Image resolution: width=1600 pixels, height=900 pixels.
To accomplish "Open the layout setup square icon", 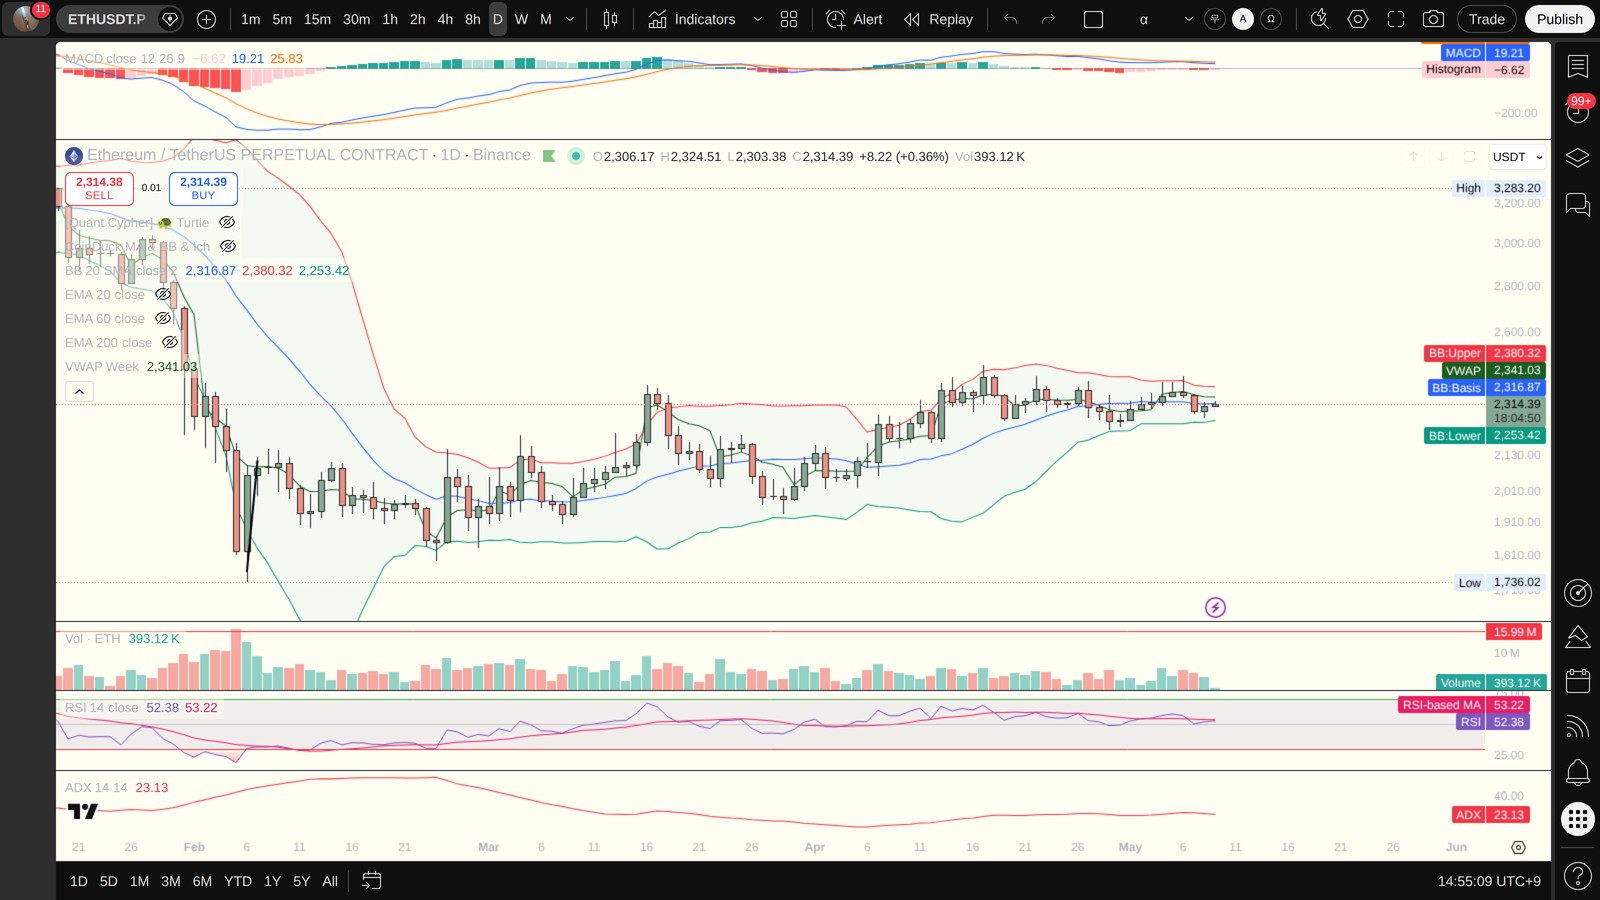I will pos(1093,19).
